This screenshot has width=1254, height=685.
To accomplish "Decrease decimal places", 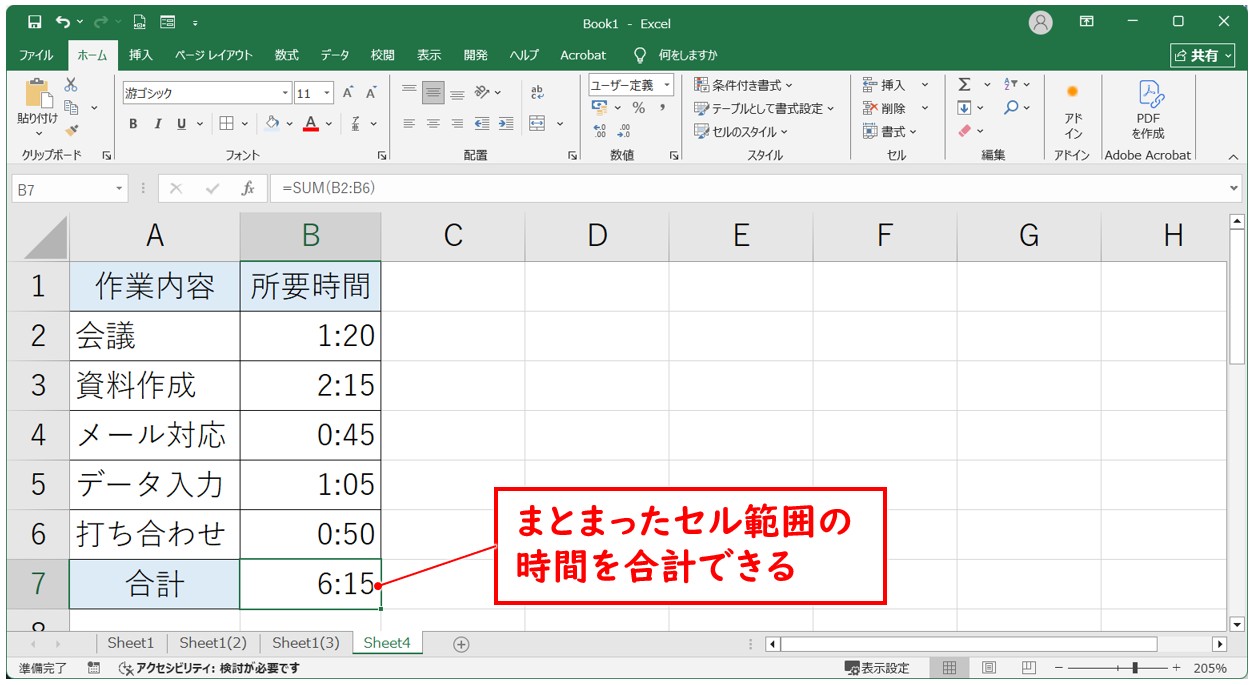I will [624, 131].
